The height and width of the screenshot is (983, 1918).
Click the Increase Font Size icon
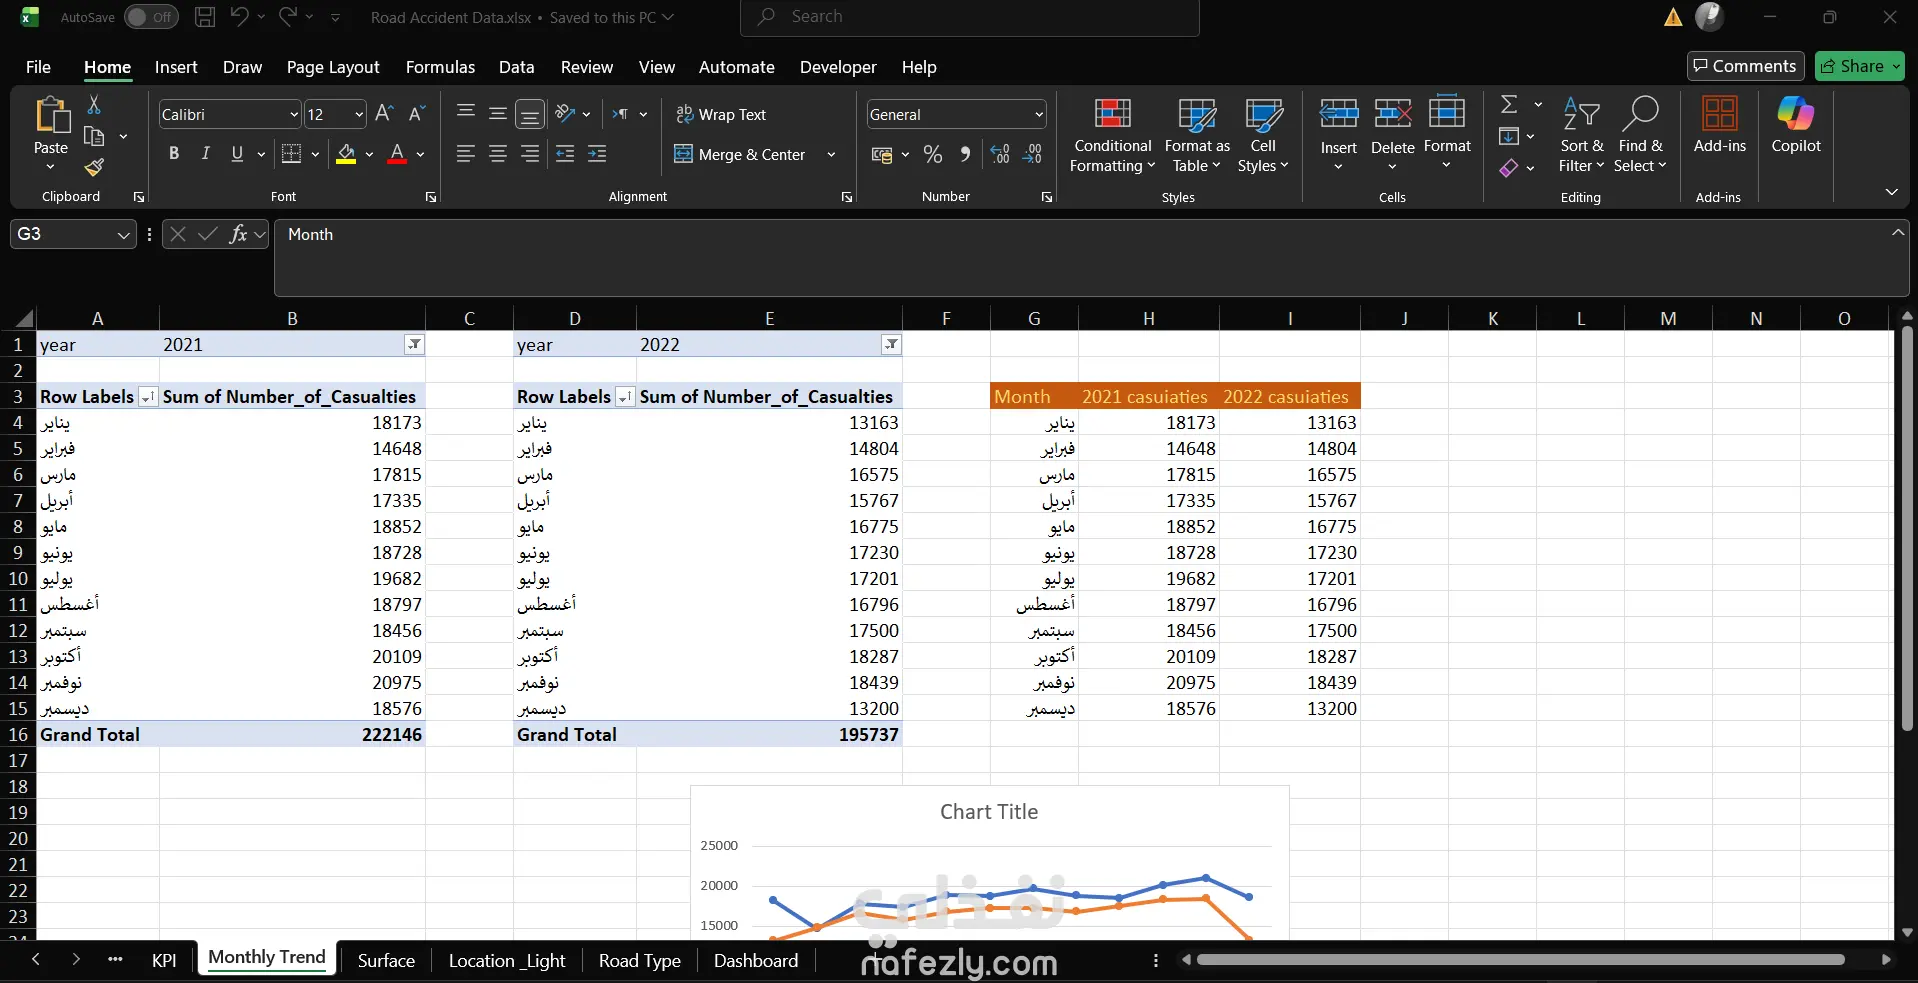pyautogui.click(x=384, y=114)
